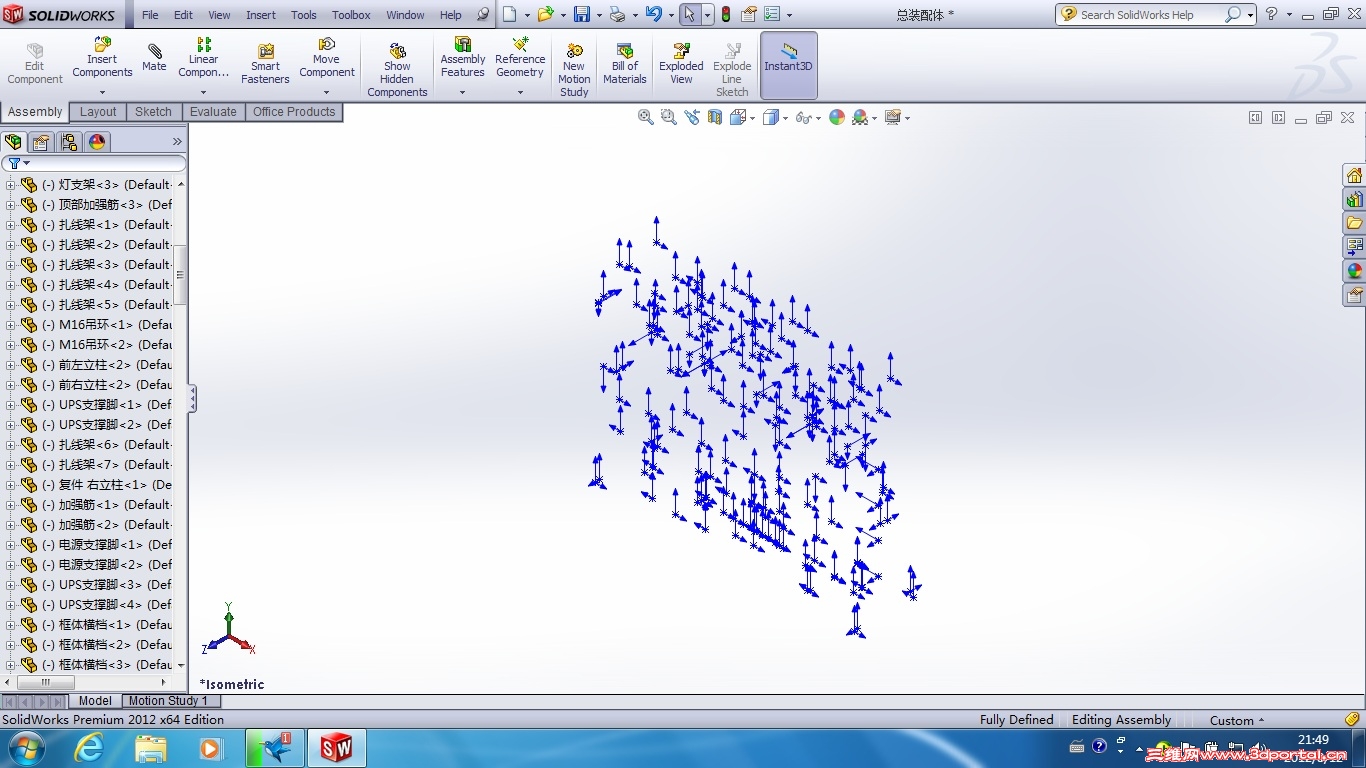Image resolution: width=1366 pixels, height=768 pixels.
Task: Open the Edit Appearance color ball
Action: pyautogui.click(x=836, y=117)
